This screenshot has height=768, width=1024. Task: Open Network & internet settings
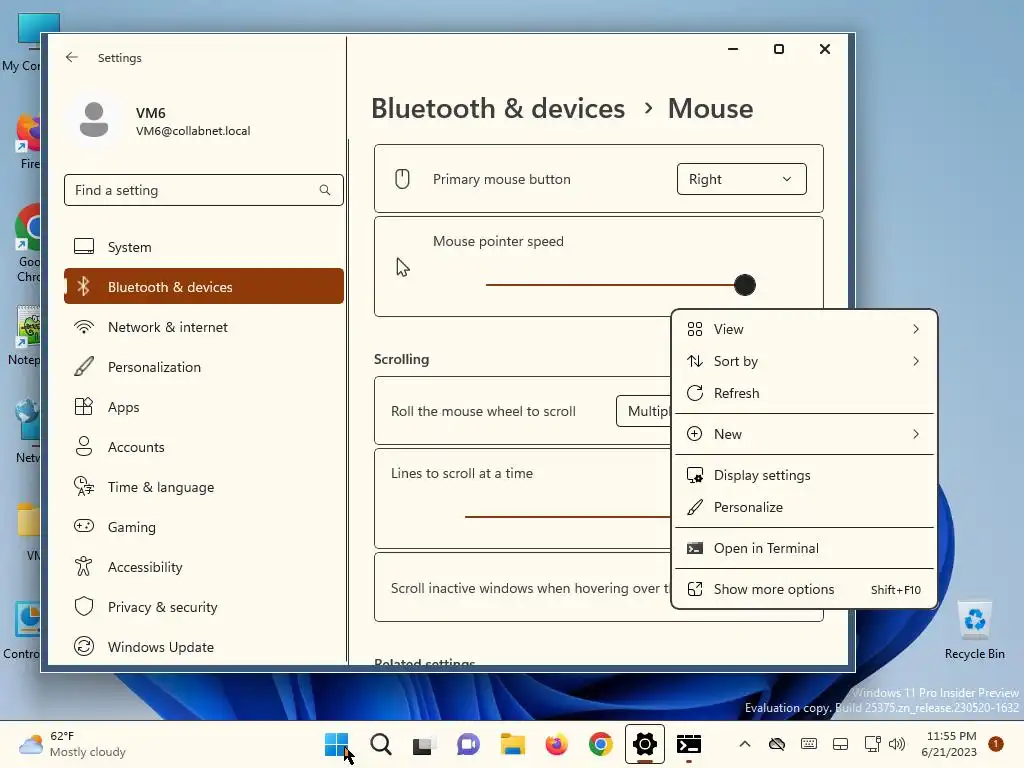pos(204,327)
